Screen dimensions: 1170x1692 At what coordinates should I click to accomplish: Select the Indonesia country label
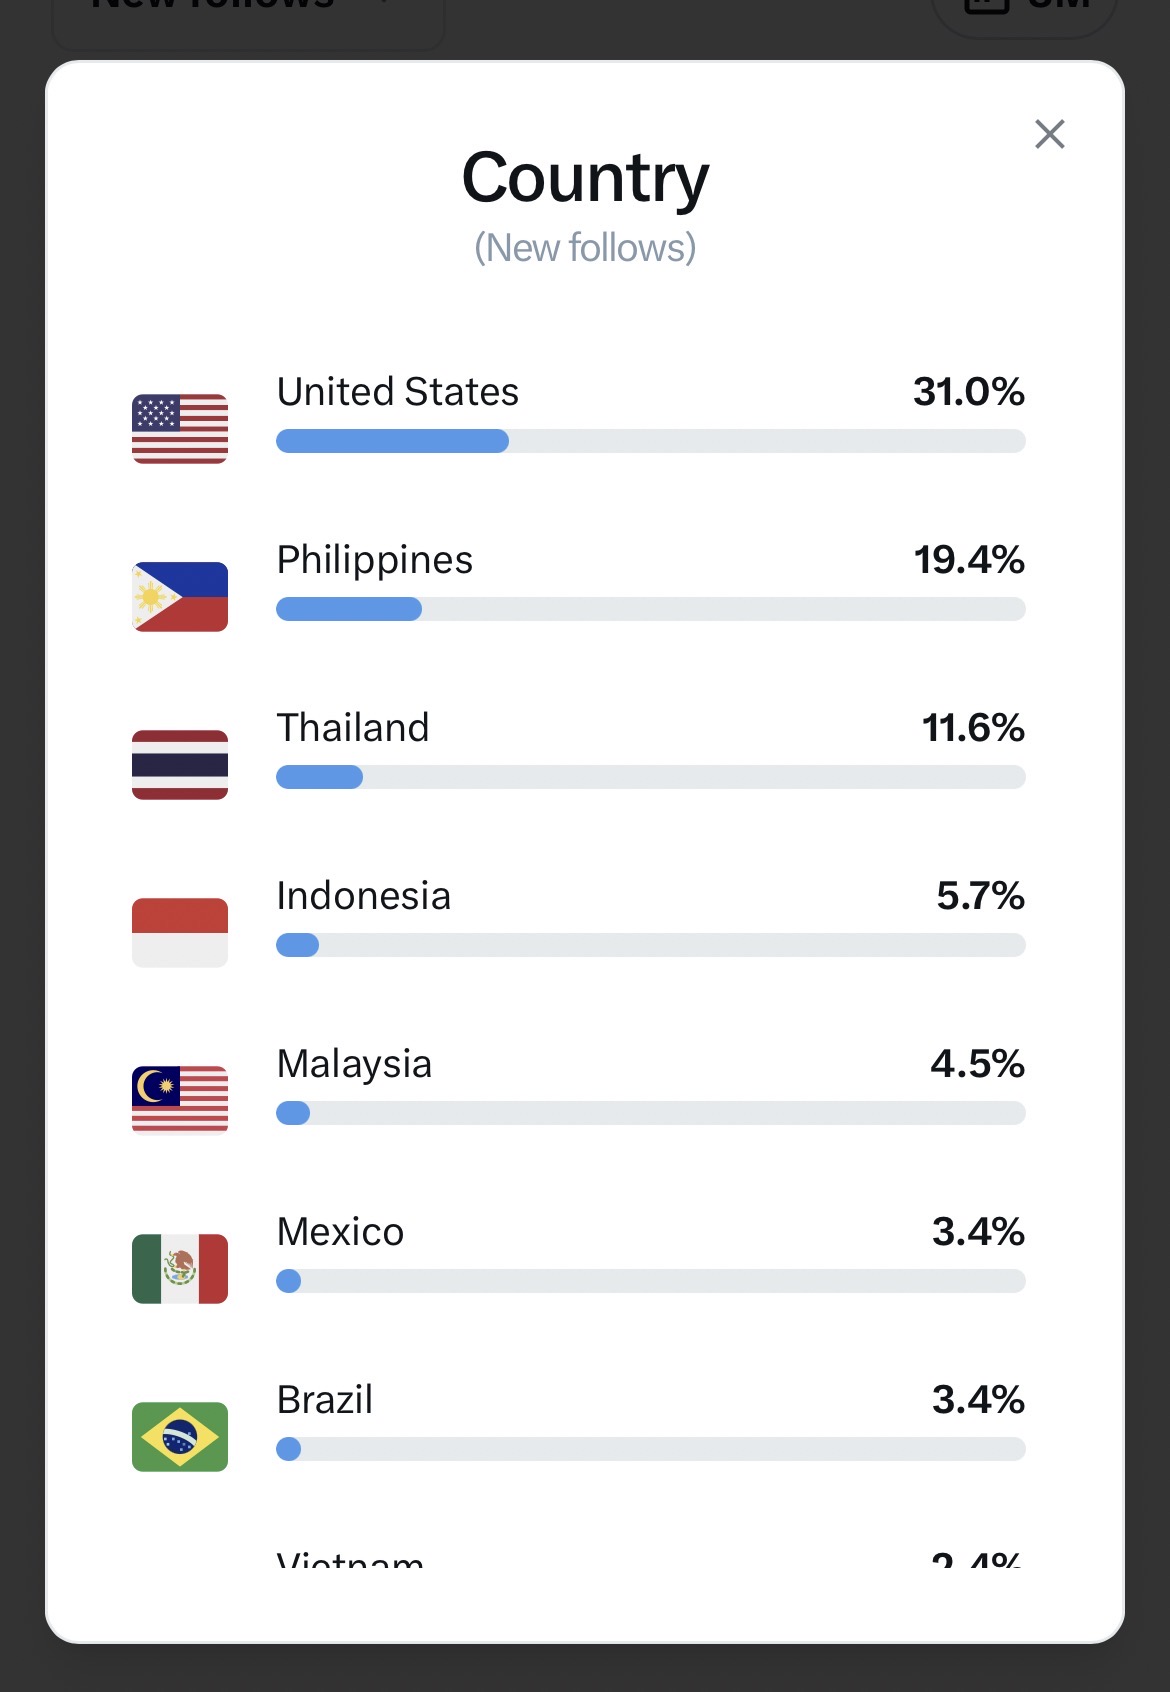[364, 896]
